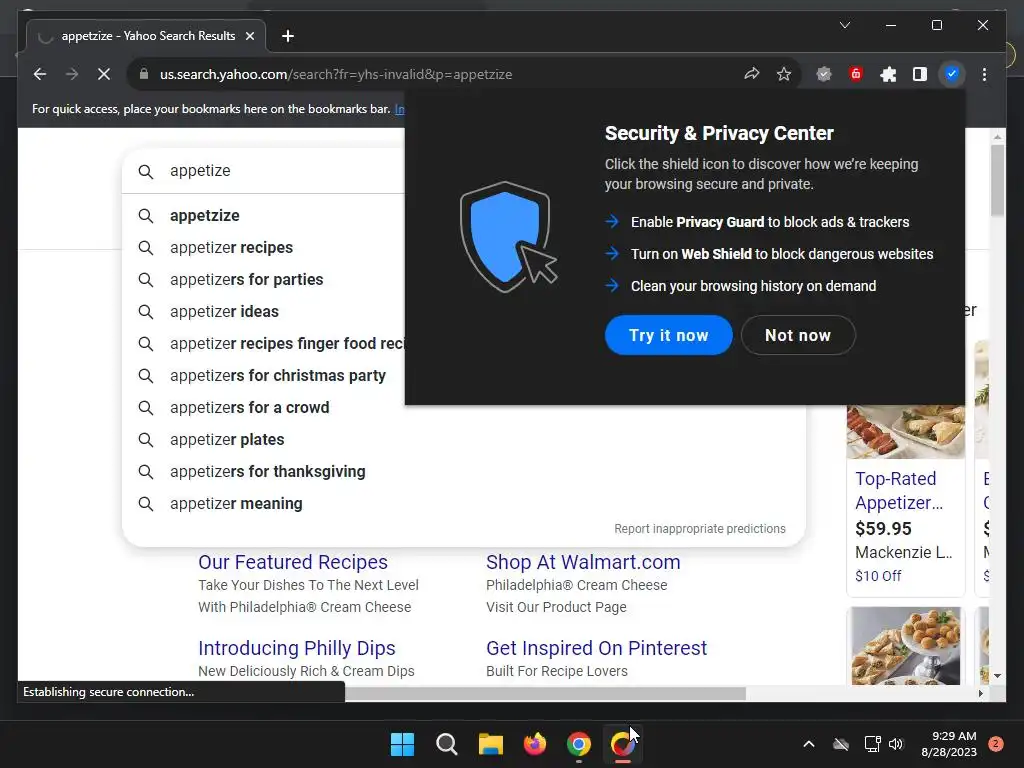The width and height of the screenshot is (1024, 768).
Task: Open File Explorer from the taskbar
Action: click(x=490, y=744)
